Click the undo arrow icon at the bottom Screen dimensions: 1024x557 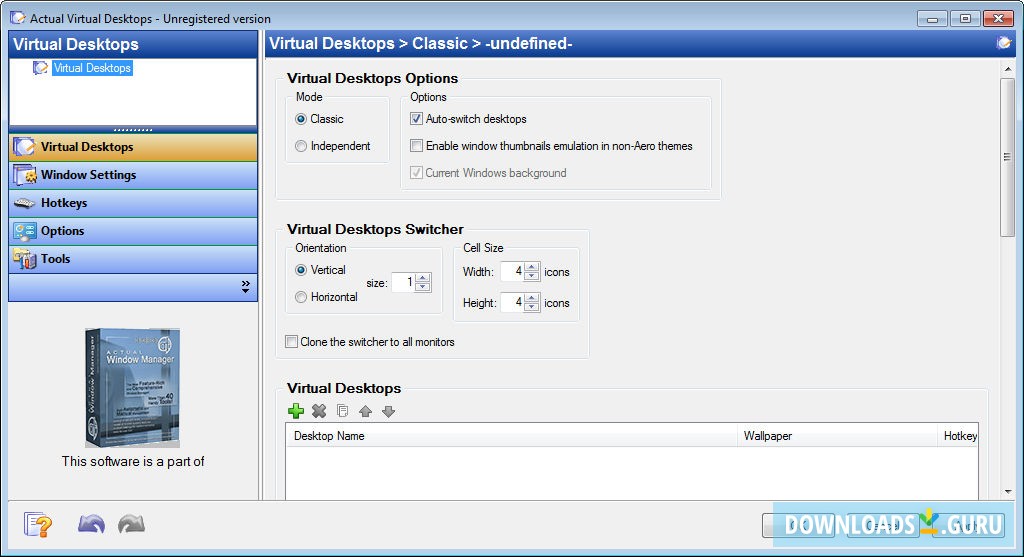(91, 524)
